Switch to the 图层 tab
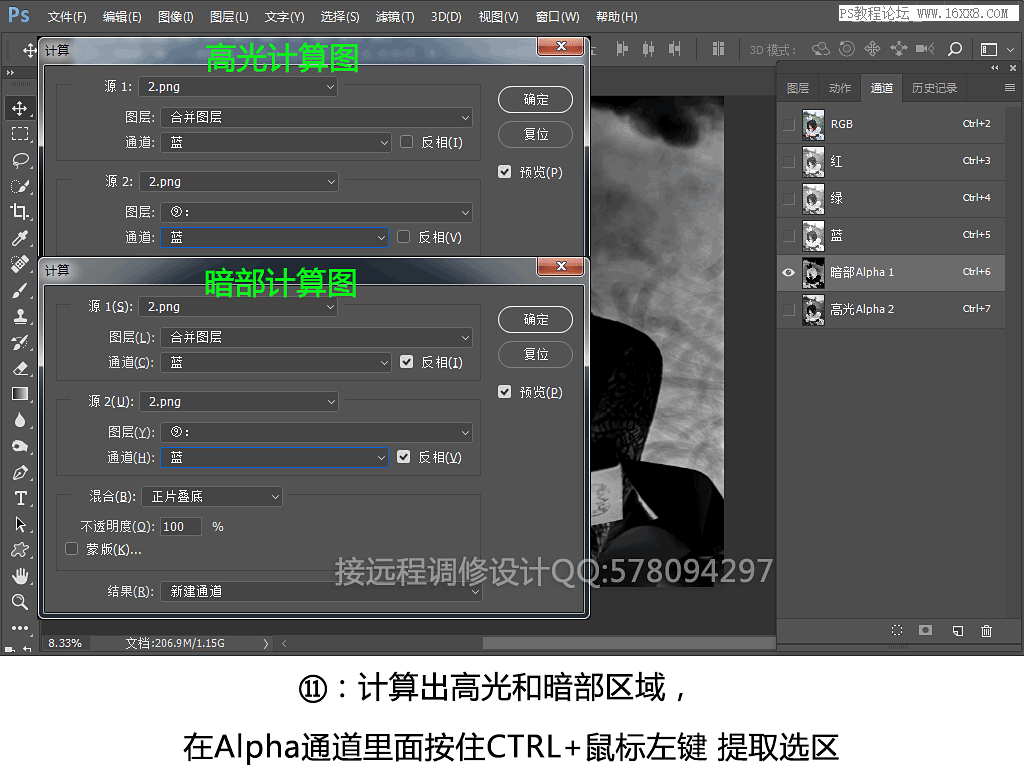 click(798, 88)
